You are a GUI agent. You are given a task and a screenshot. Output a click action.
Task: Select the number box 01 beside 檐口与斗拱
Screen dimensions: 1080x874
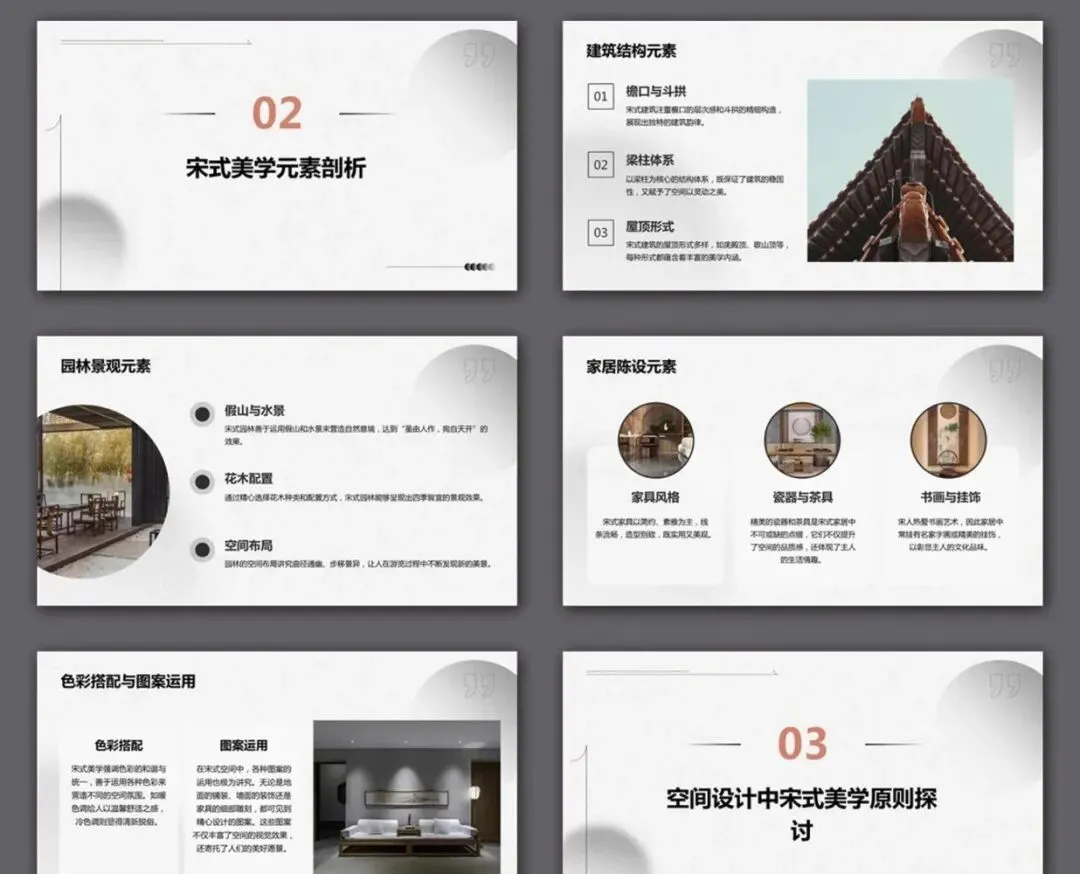pyautogui.click(x=601, y=96)
